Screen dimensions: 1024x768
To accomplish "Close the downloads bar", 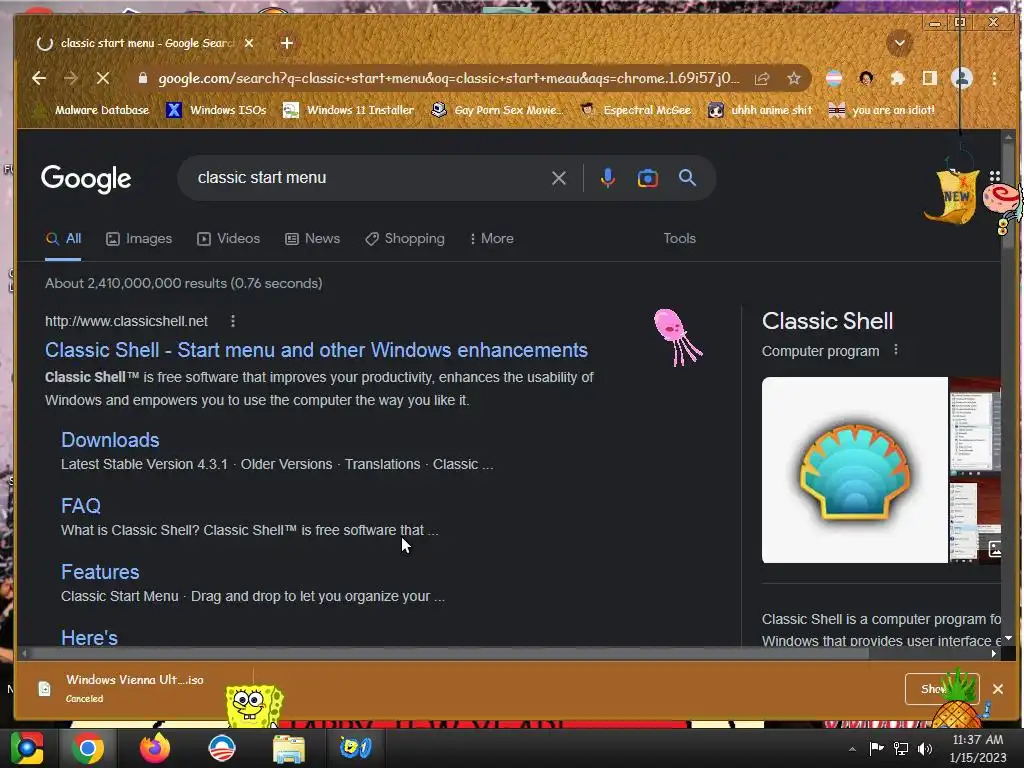I will click(998, 689).
